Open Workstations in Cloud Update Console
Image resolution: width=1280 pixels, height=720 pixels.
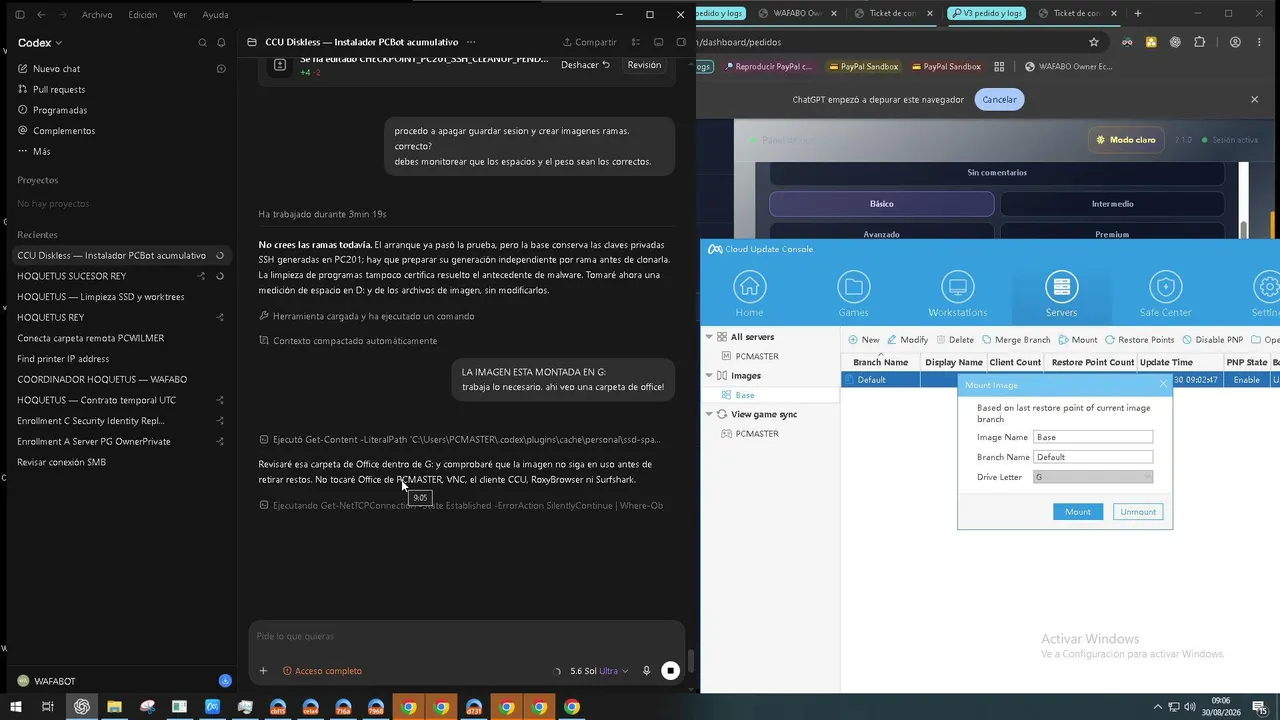point(957,295)
